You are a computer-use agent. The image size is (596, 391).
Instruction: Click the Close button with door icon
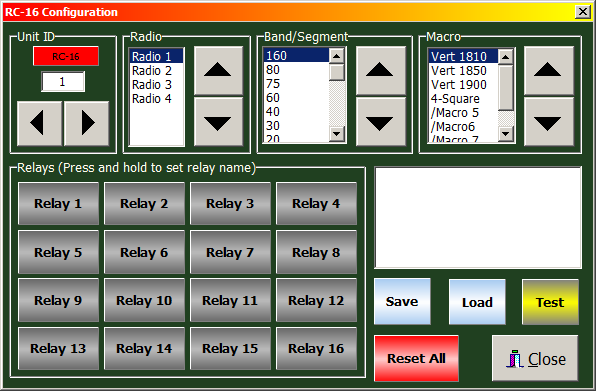[x=535, y=358]
